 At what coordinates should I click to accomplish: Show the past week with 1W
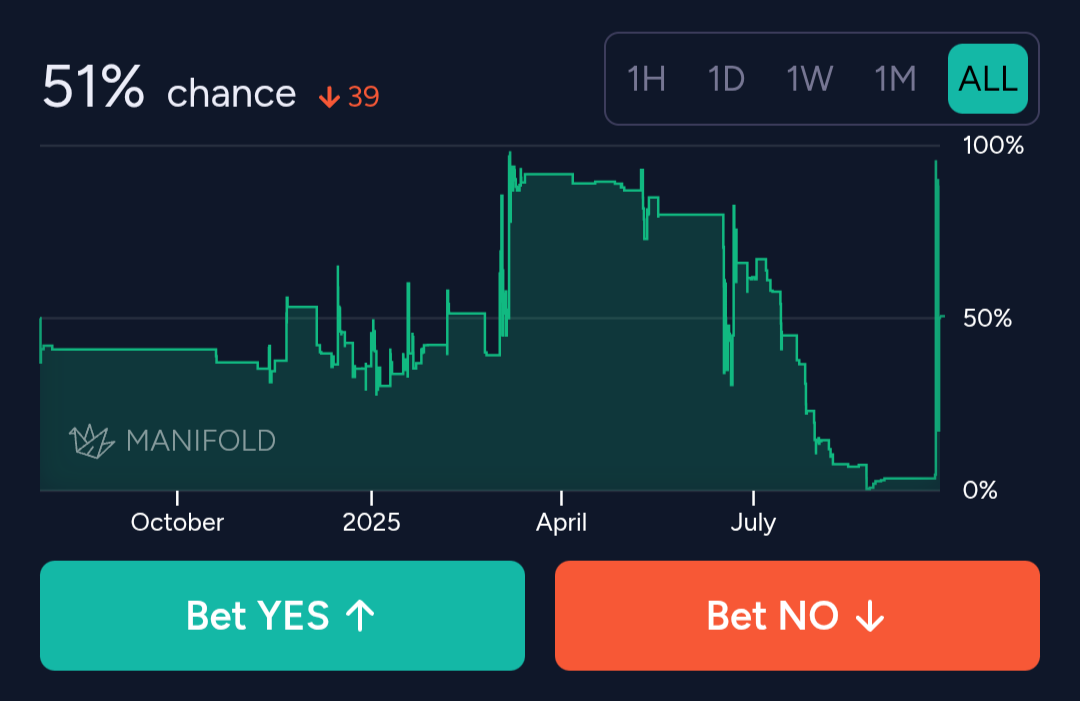[809, 79]
